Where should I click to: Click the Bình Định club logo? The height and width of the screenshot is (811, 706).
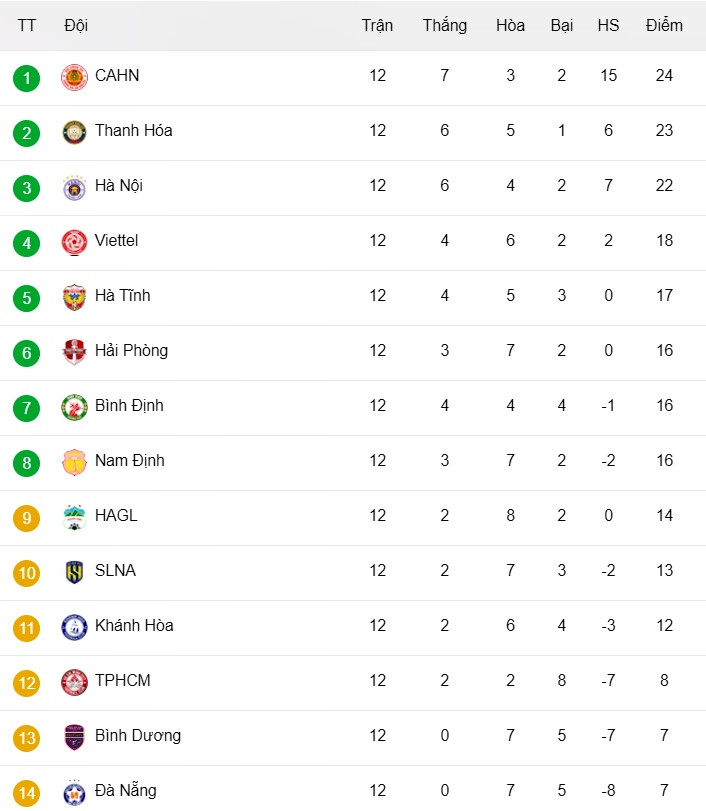point(74,407)
